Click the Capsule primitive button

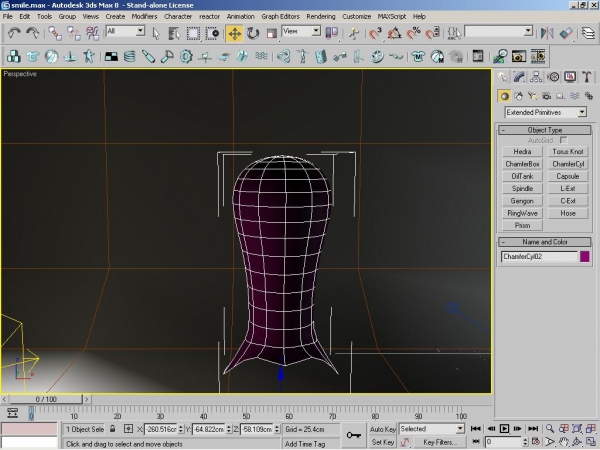pyautogui.click(x=568, y=176)
